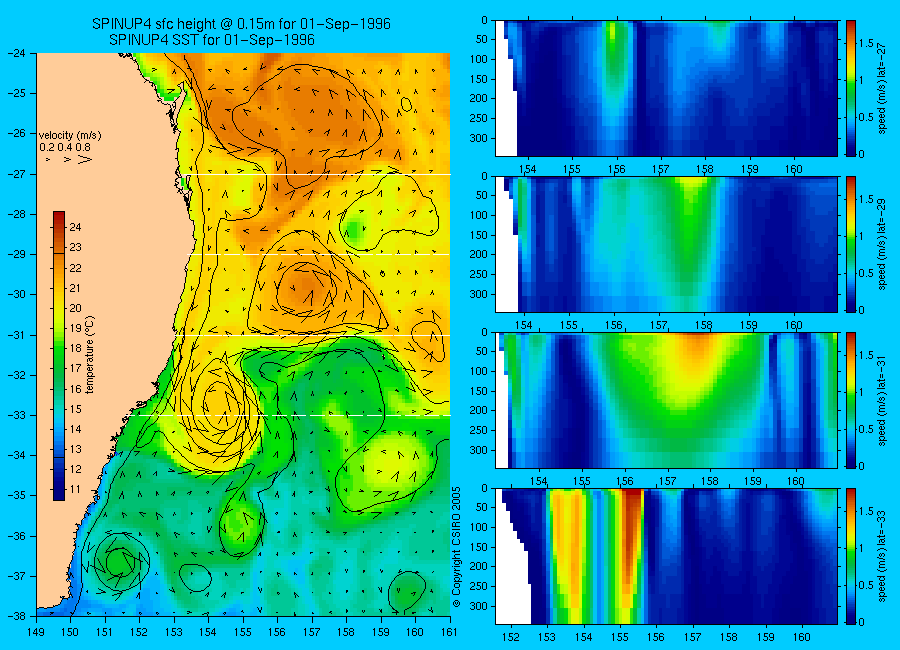Screen dimensions: 900x650
Task: Click the '18' tick on the temperature scale
Action: [75, 349]
